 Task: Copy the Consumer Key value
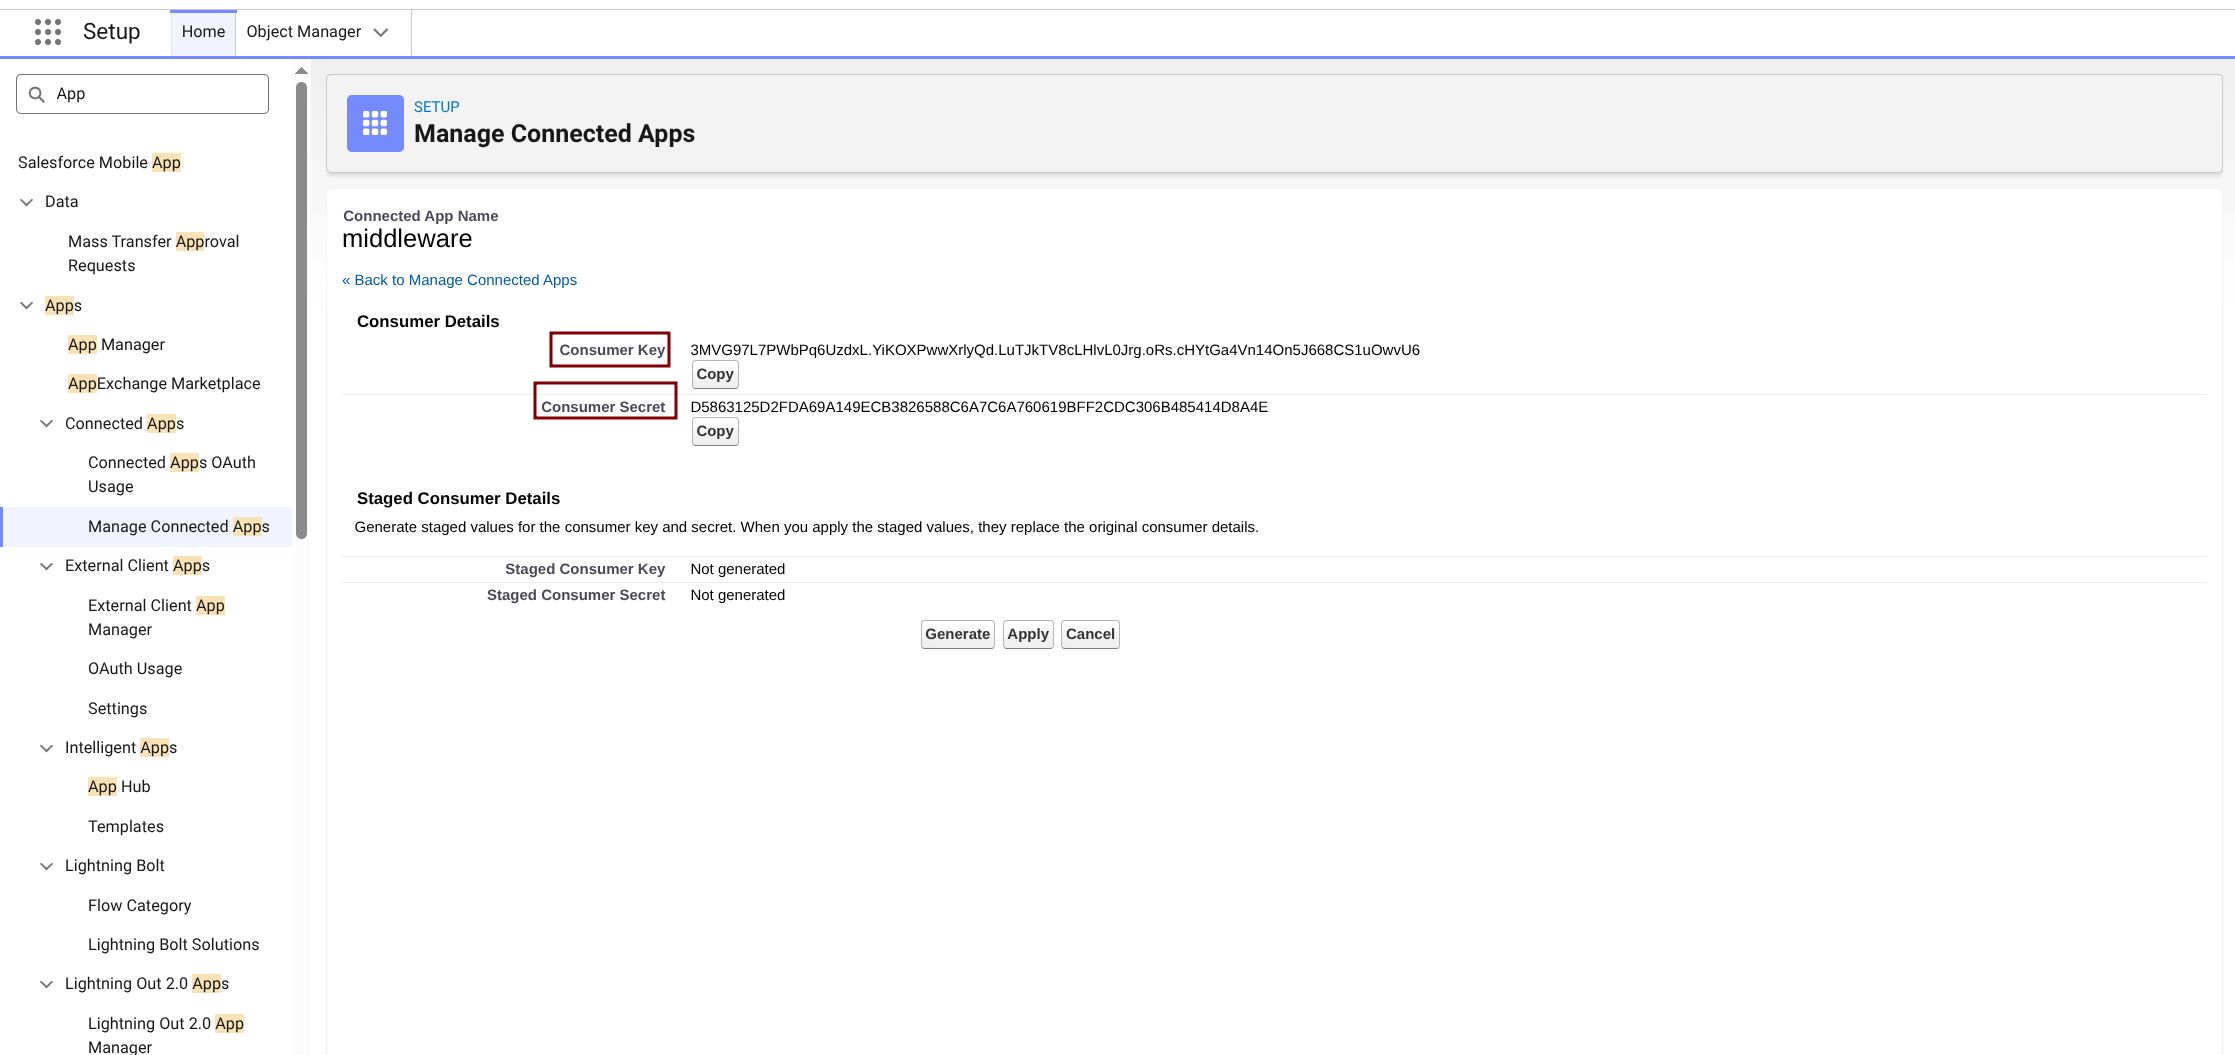(x=715, y=374)
